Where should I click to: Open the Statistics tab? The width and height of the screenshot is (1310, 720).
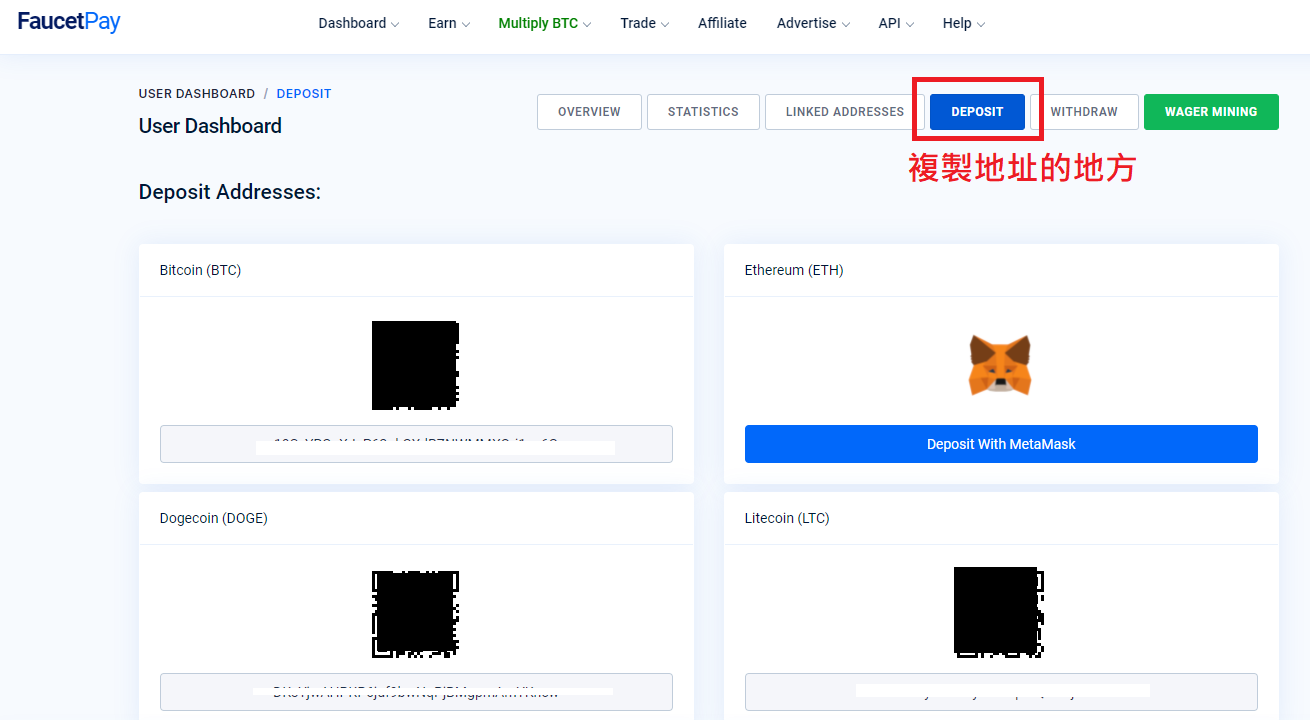(703, 112)
